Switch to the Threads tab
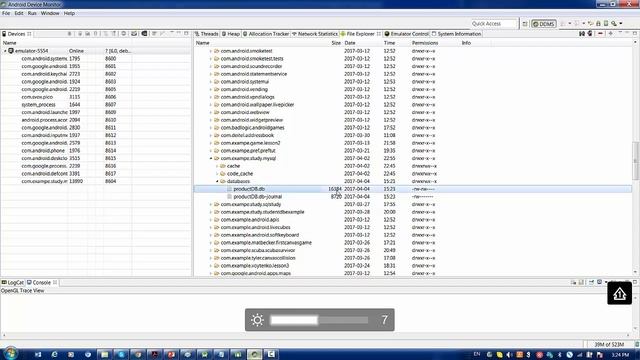The image size is (640, 360). tap(207, 34)
